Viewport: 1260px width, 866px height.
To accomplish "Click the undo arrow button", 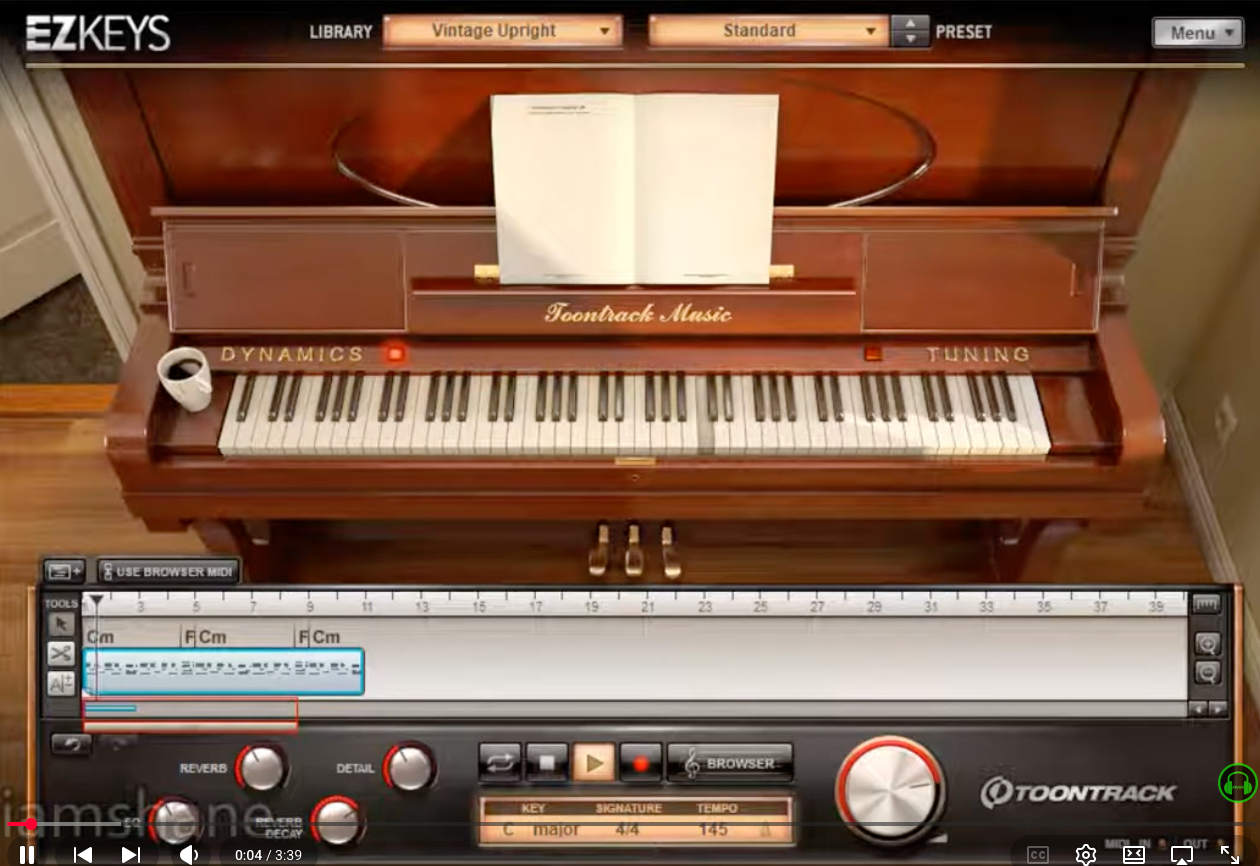I will pos(71,745).
